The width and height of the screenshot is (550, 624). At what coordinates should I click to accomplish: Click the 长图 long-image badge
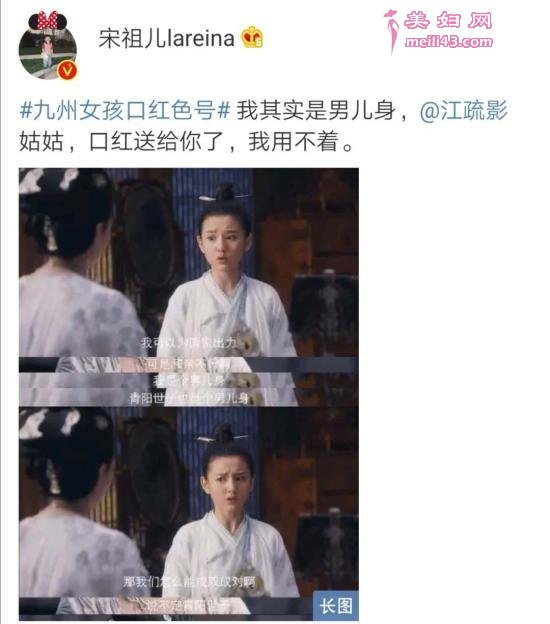[335, 606]
